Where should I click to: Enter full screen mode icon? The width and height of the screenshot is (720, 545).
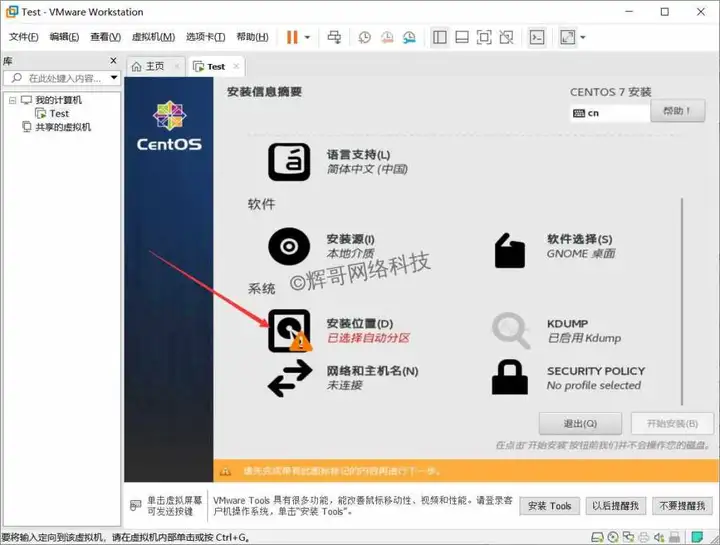484,37
